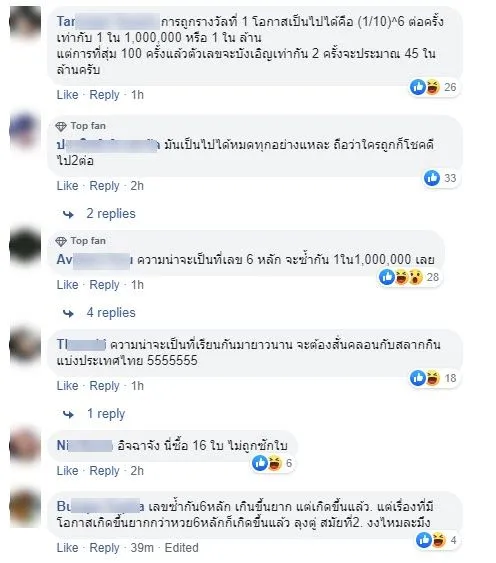Click the Top fan diamond badge above Av comment
Image resolution: width=496 pixels, height=563 pixels.
(61, 241)
